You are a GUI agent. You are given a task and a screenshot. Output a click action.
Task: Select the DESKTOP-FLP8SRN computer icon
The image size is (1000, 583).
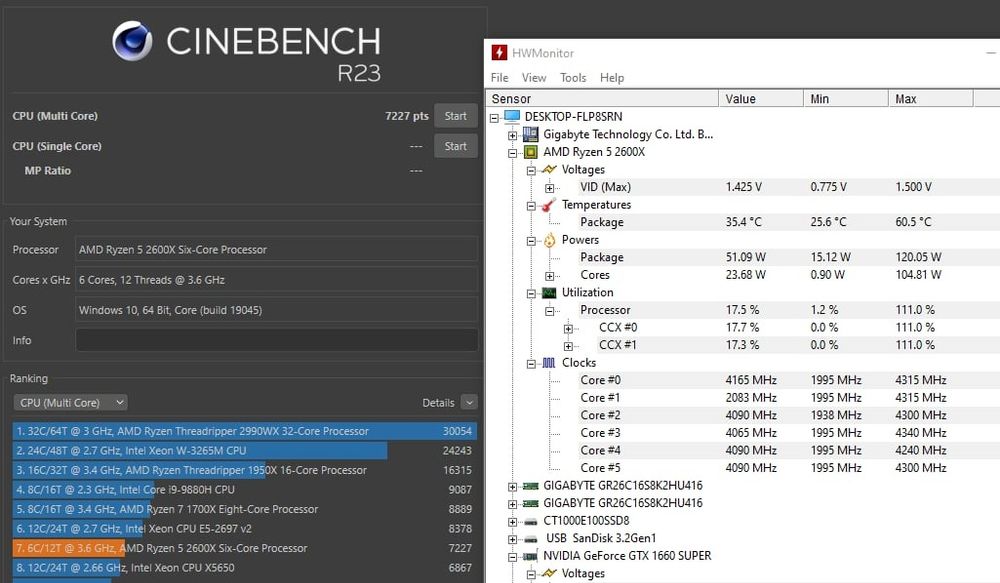click(x=511, y=117)
